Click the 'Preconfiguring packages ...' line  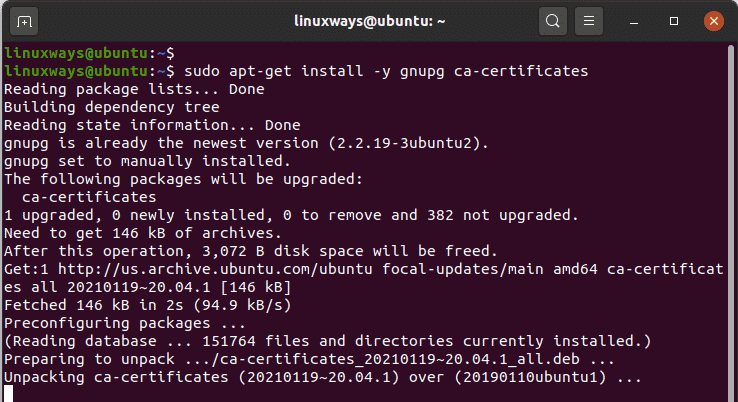tap(125, 323)
